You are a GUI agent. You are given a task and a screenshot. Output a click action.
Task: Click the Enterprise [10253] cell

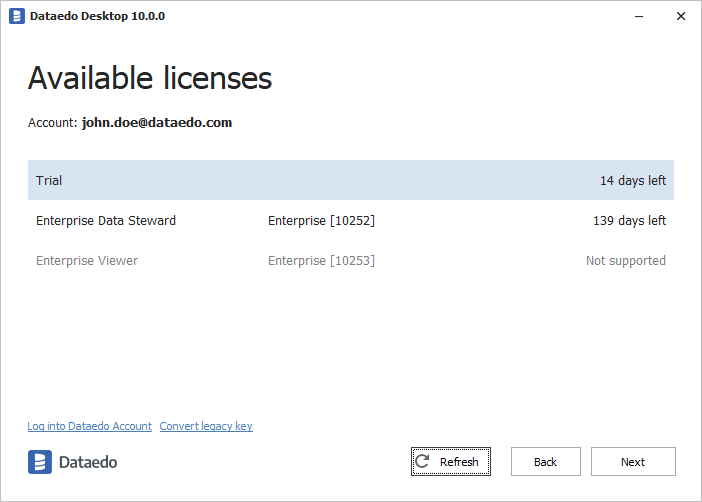point(321,261)
